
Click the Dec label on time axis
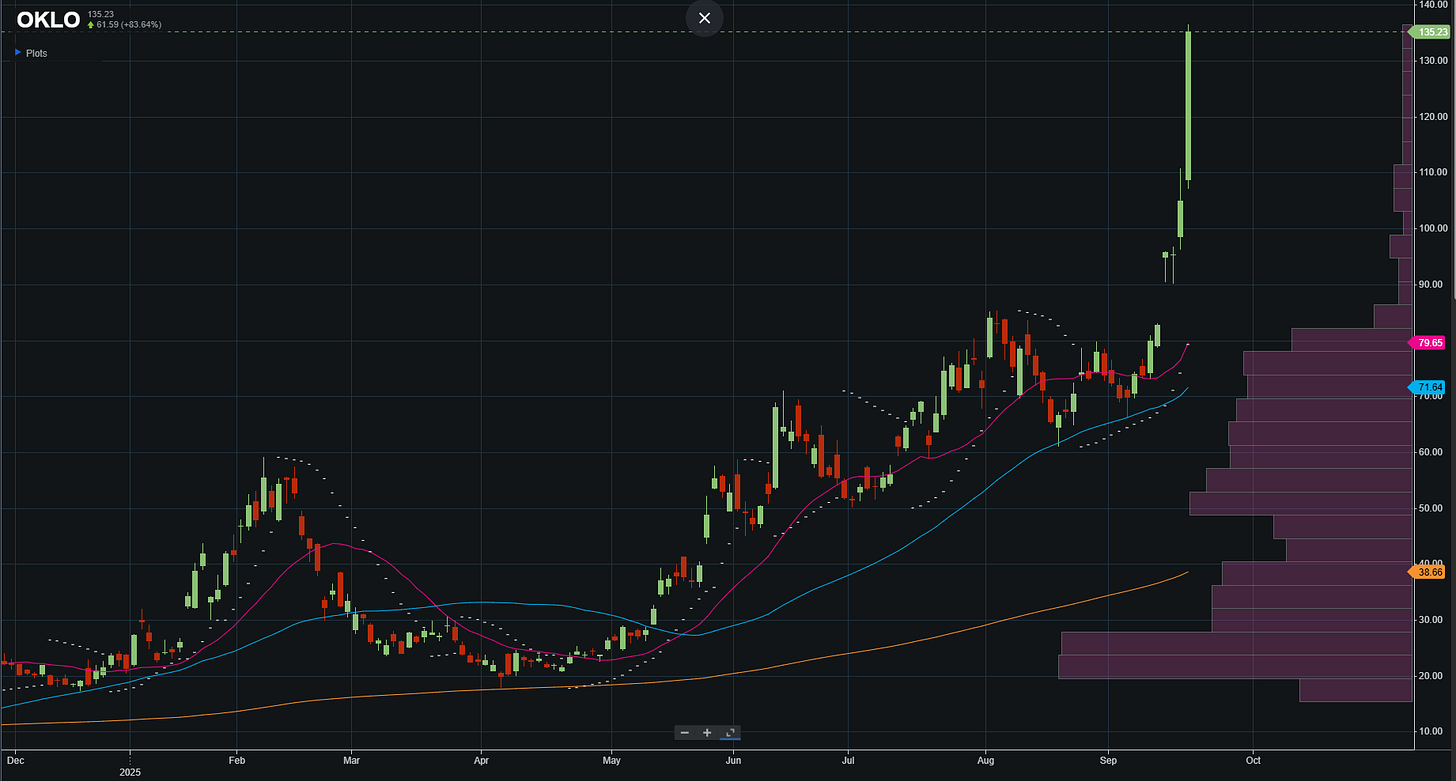pos(15,760)
